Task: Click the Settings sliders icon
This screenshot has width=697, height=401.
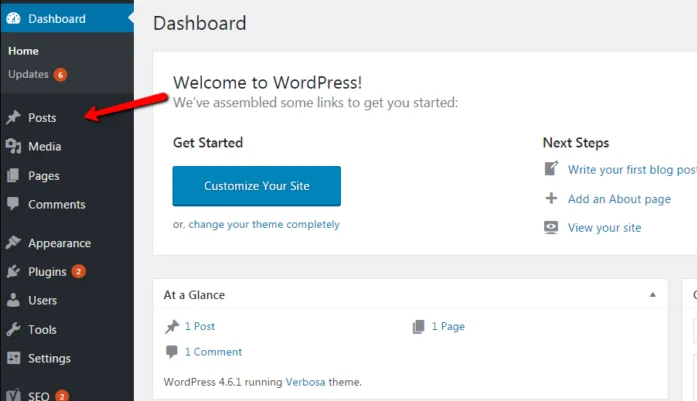Action: click(13, 358)
